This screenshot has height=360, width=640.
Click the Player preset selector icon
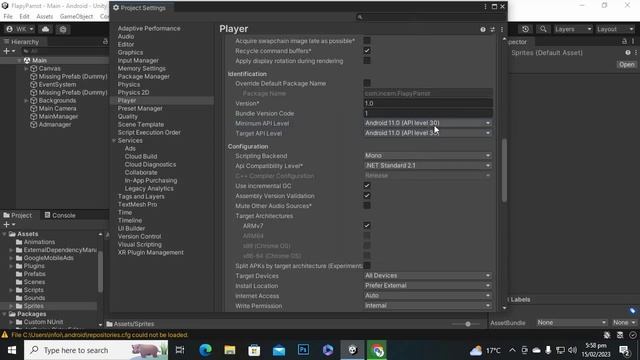[x=493, y=29]
